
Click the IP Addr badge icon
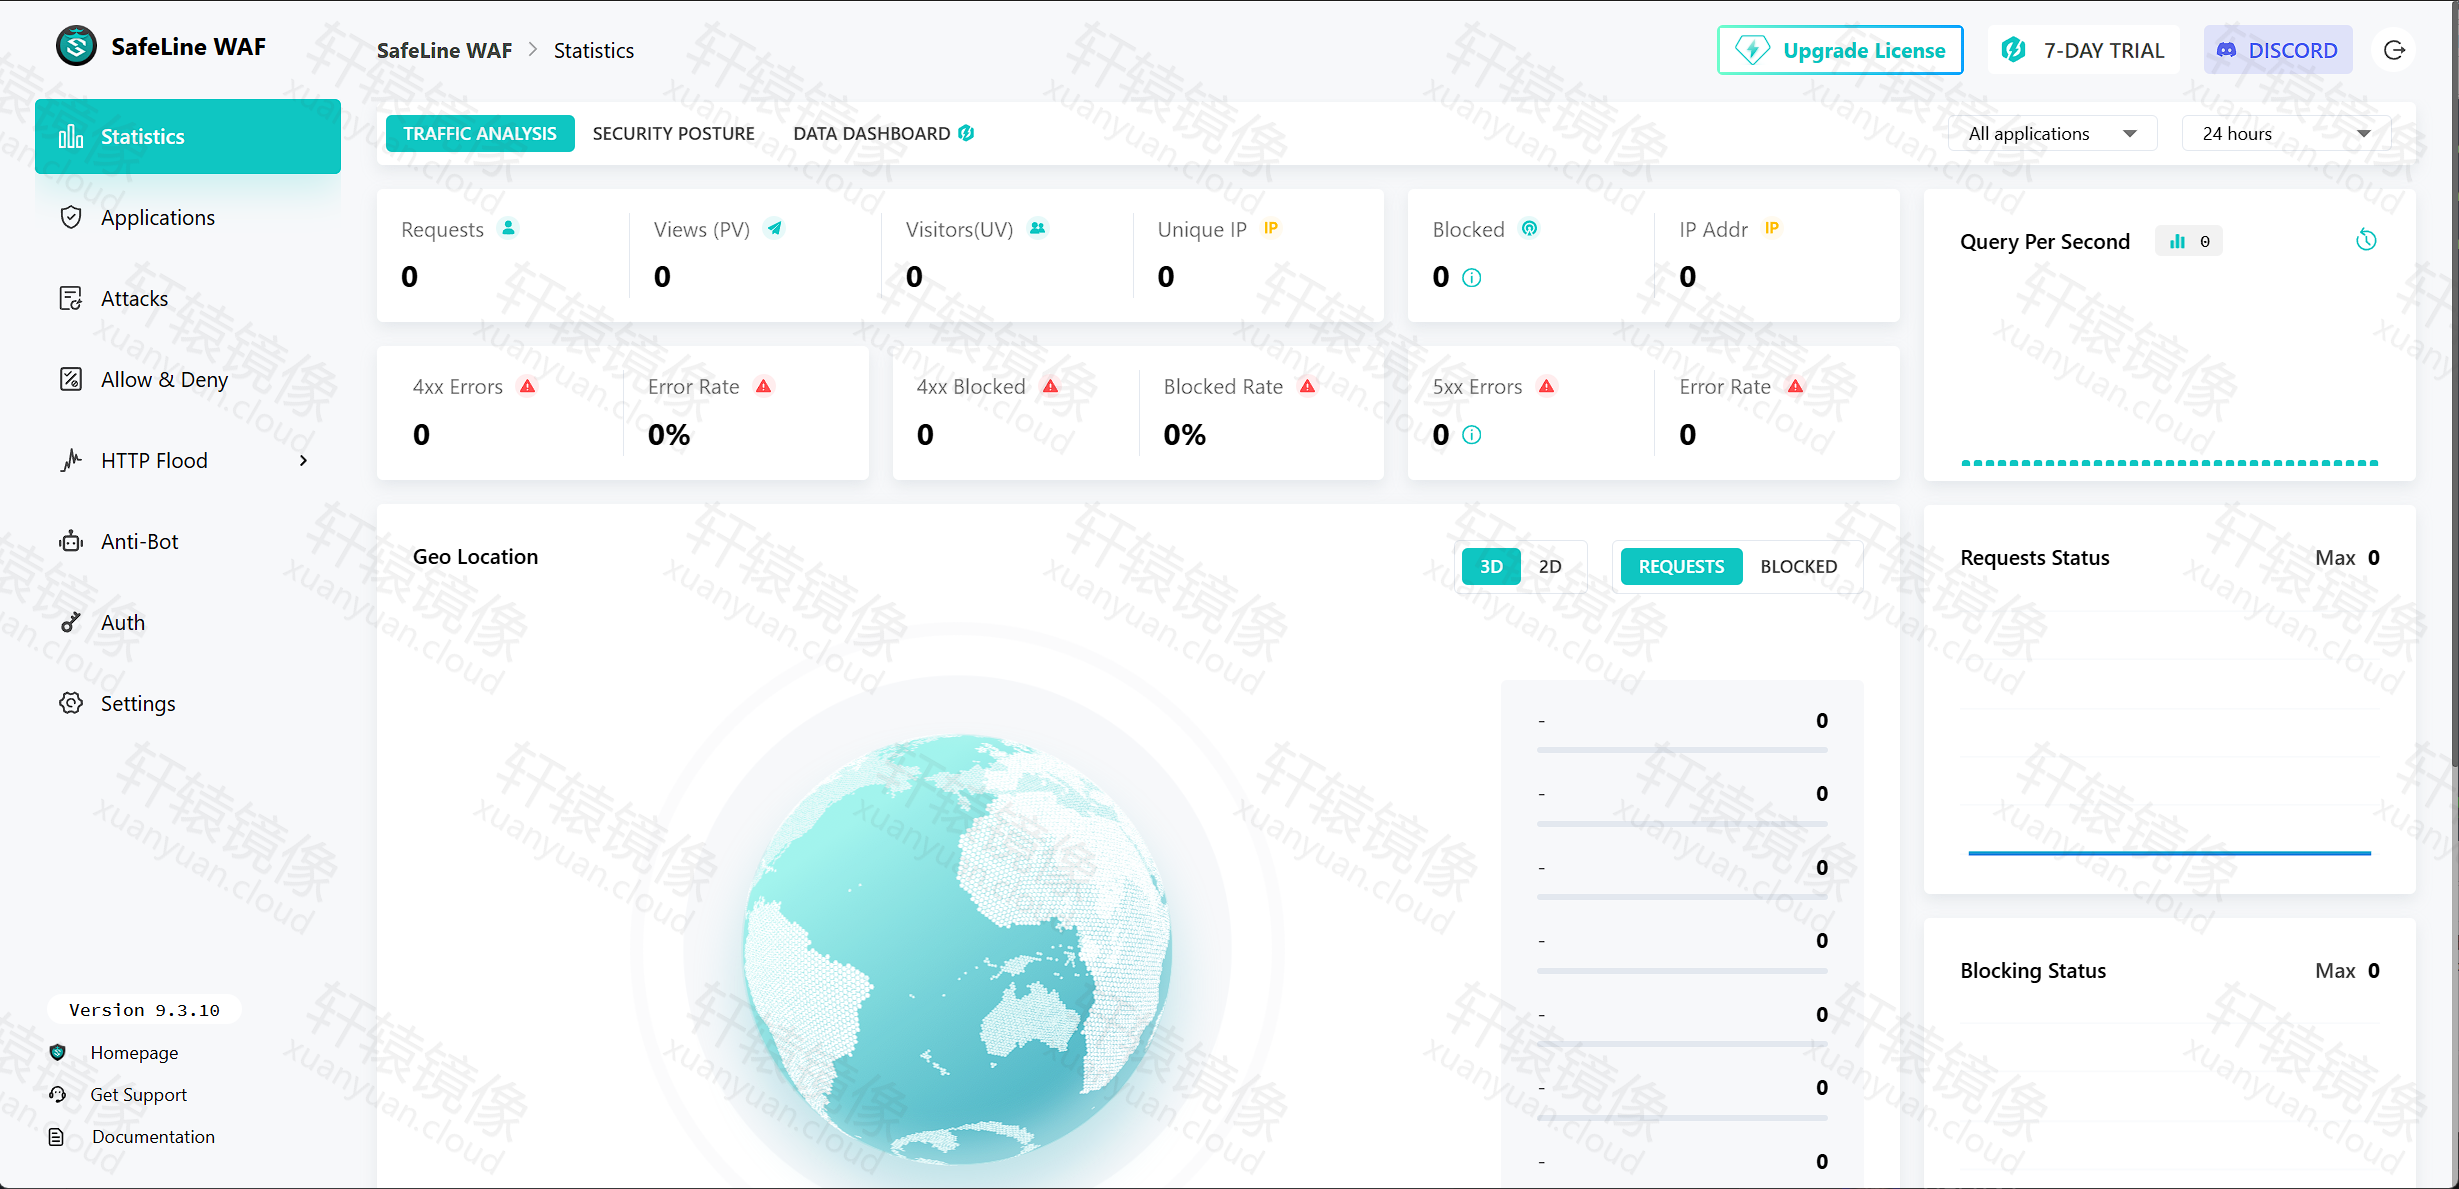click(x=1772, y=228)
